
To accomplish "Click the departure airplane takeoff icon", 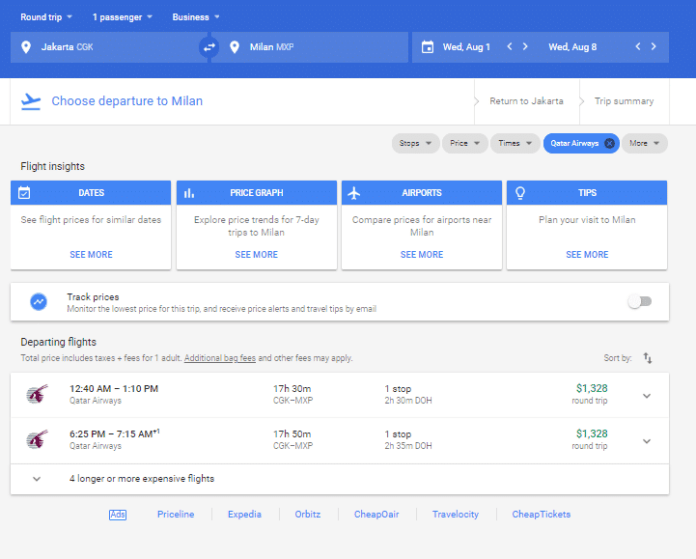I will click(31, 102).
